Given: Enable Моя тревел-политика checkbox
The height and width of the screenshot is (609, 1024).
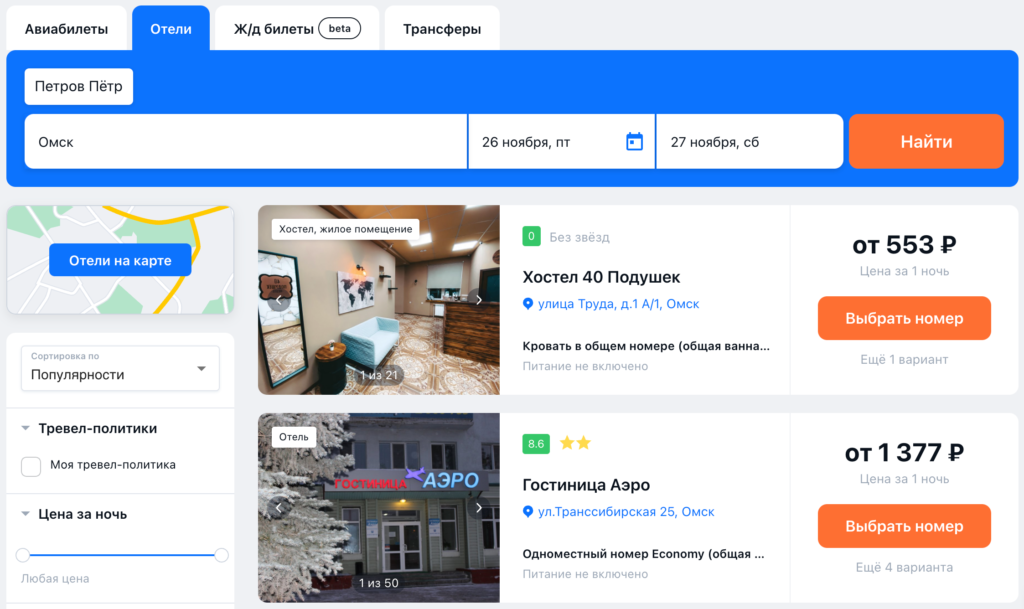Looking at the screenshot, I should pos(31,466).
